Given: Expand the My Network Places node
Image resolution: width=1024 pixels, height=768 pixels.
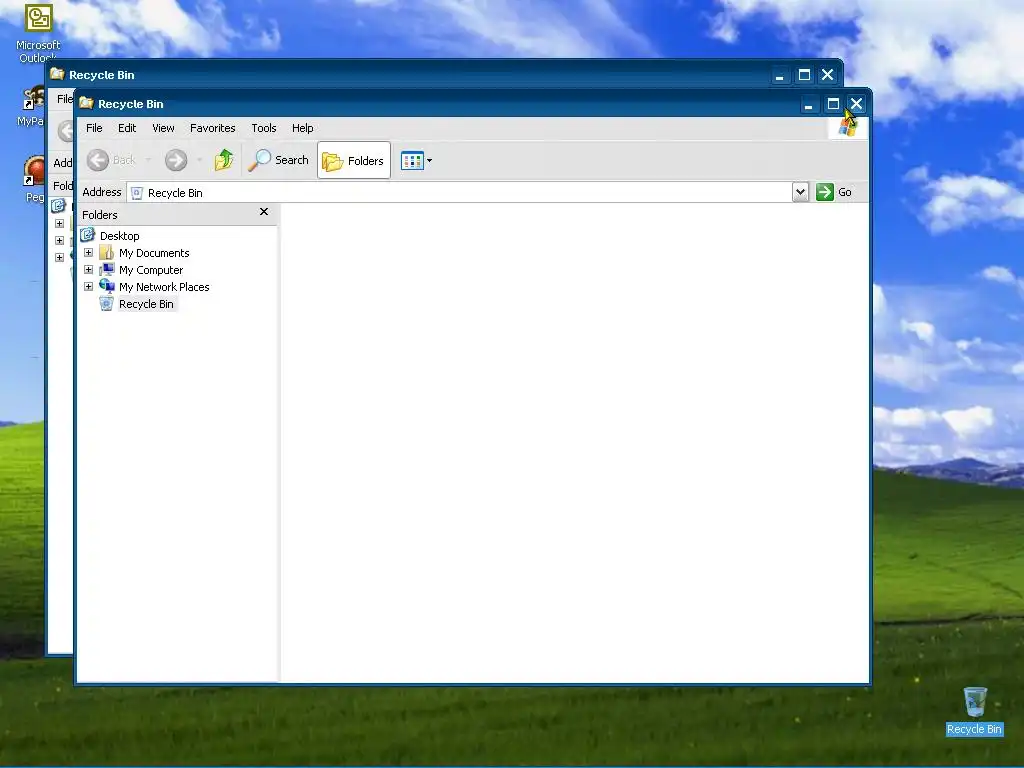Looking at the screenshot, I should (88, 287).
